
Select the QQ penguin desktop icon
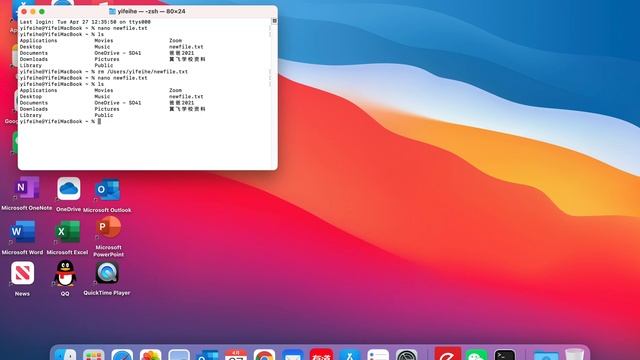65,273
